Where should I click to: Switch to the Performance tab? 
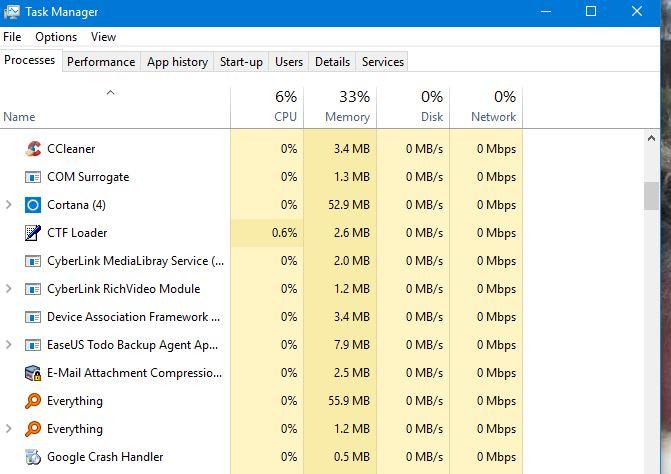point(101,62)
